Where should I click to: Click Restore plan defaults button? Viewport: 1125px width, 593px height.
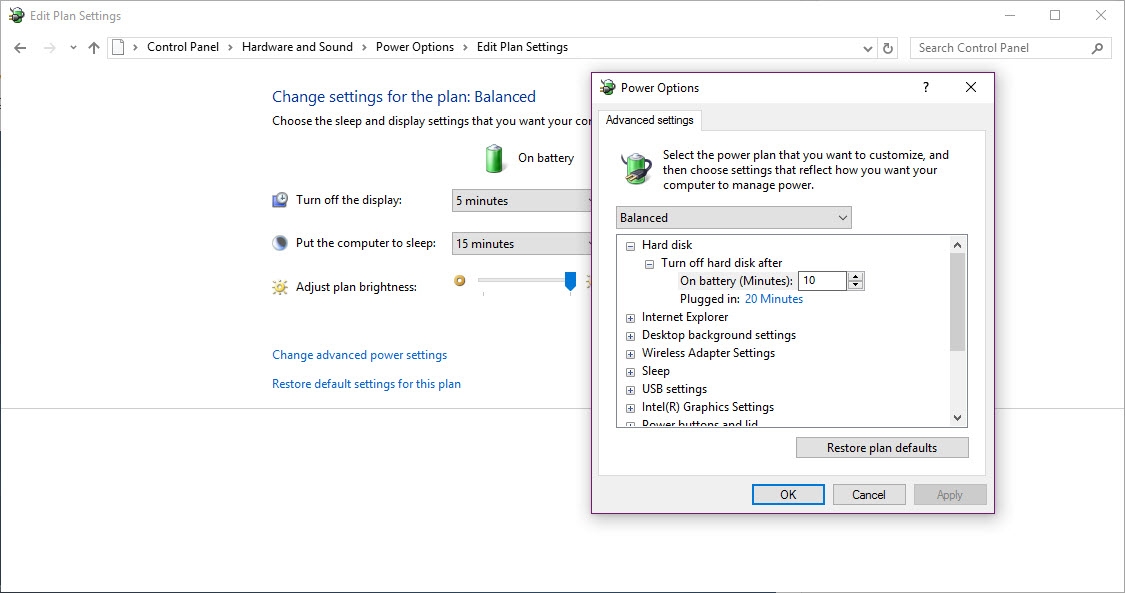(x=882, y=447)
